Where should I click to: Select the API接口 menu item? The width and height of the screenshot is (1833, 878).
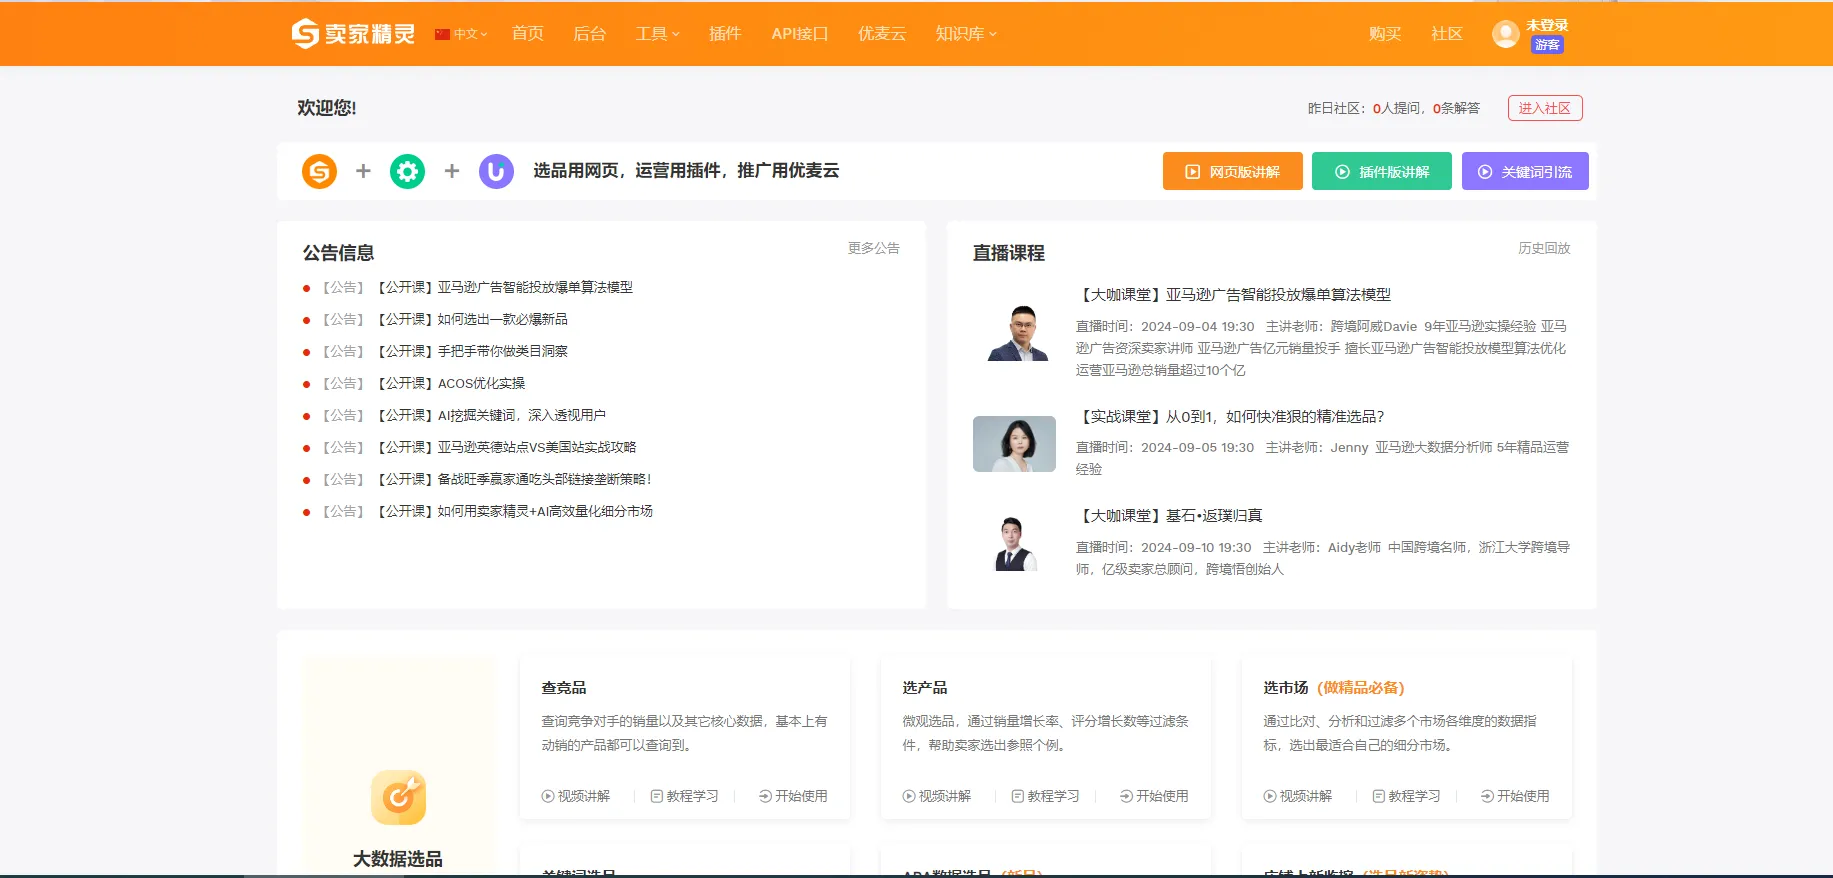[800, 33]
